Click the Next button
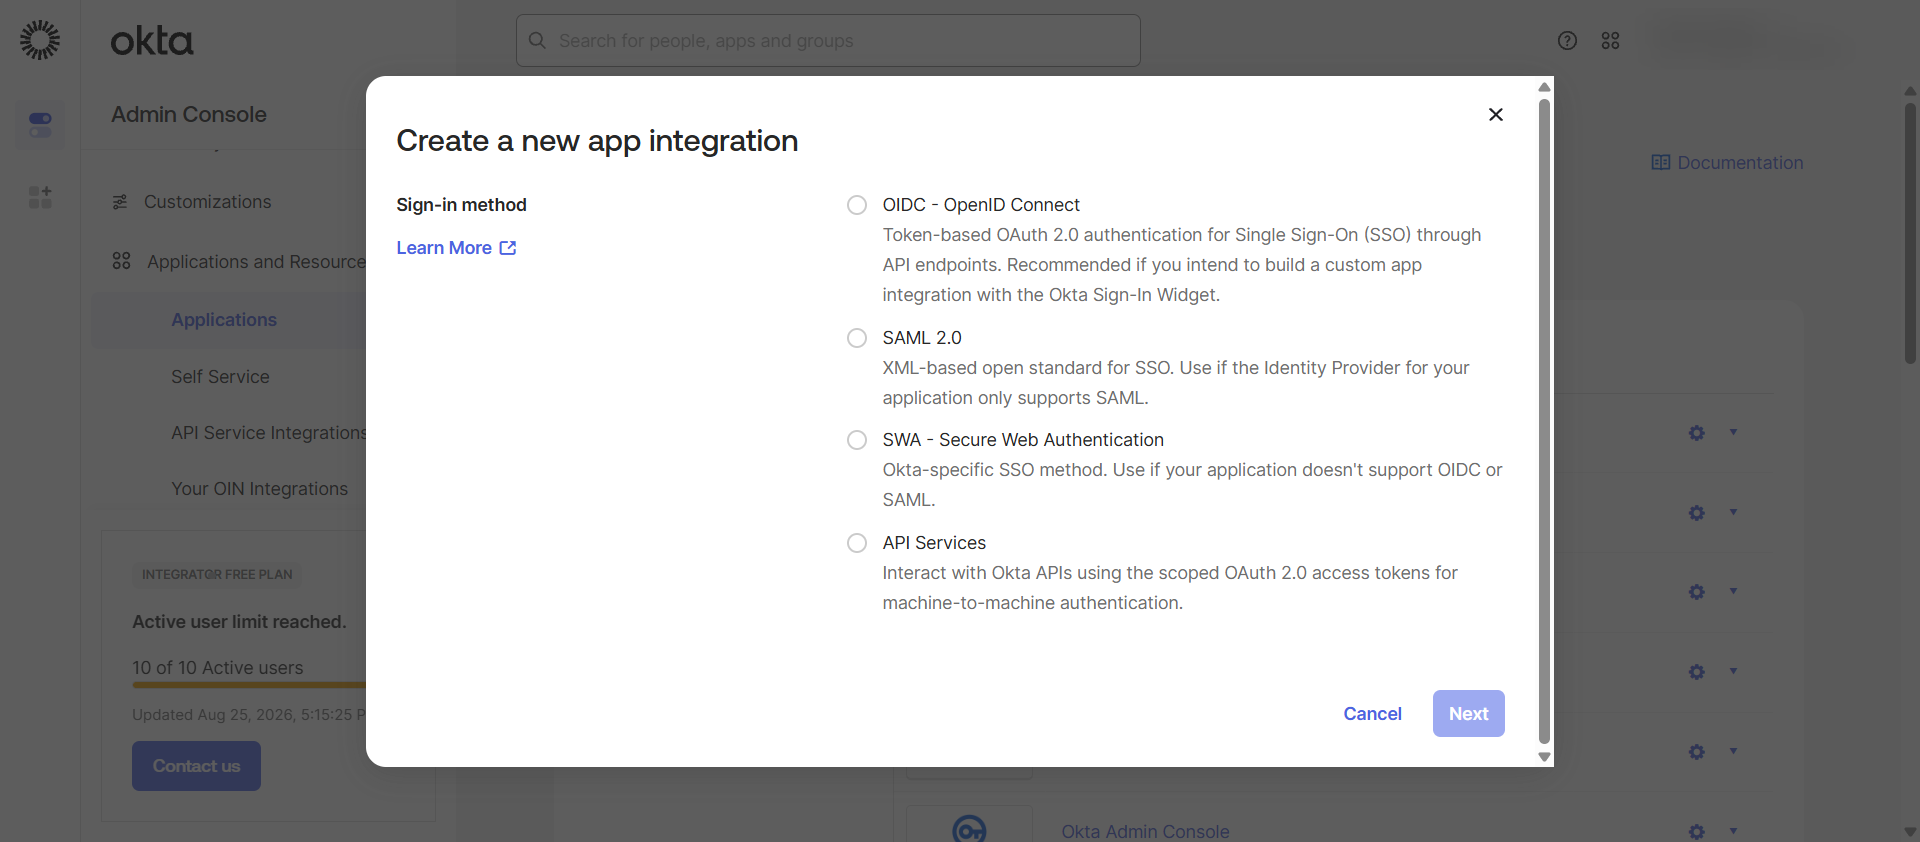The width and height of the screenshot is (1920, 842). tap(1468, 714)
